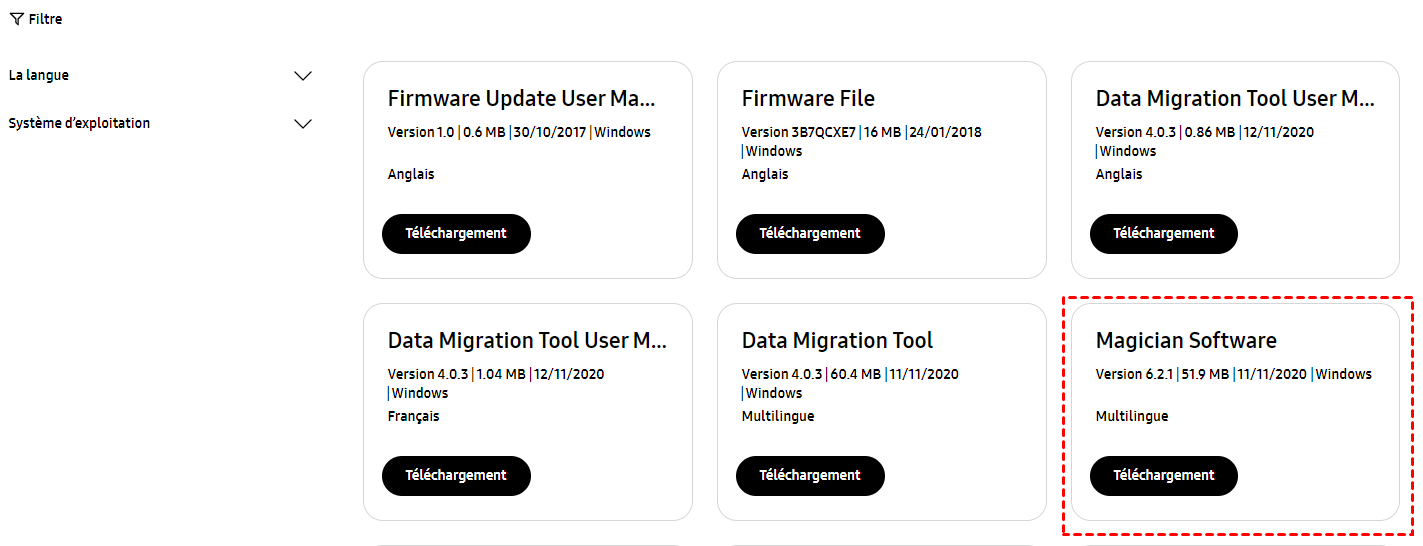Click the Filtre heading text
The image size is (1423, 546).
45,19
